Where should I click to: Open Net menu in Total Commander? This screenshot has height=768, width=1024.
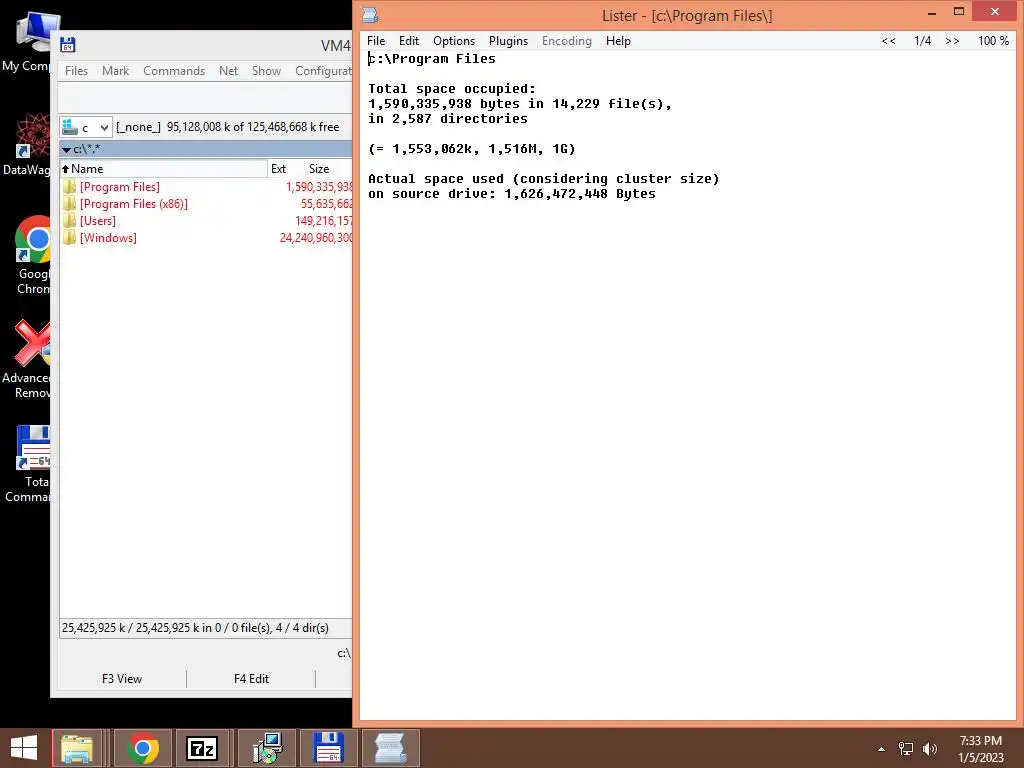click(x=228, y=71)
